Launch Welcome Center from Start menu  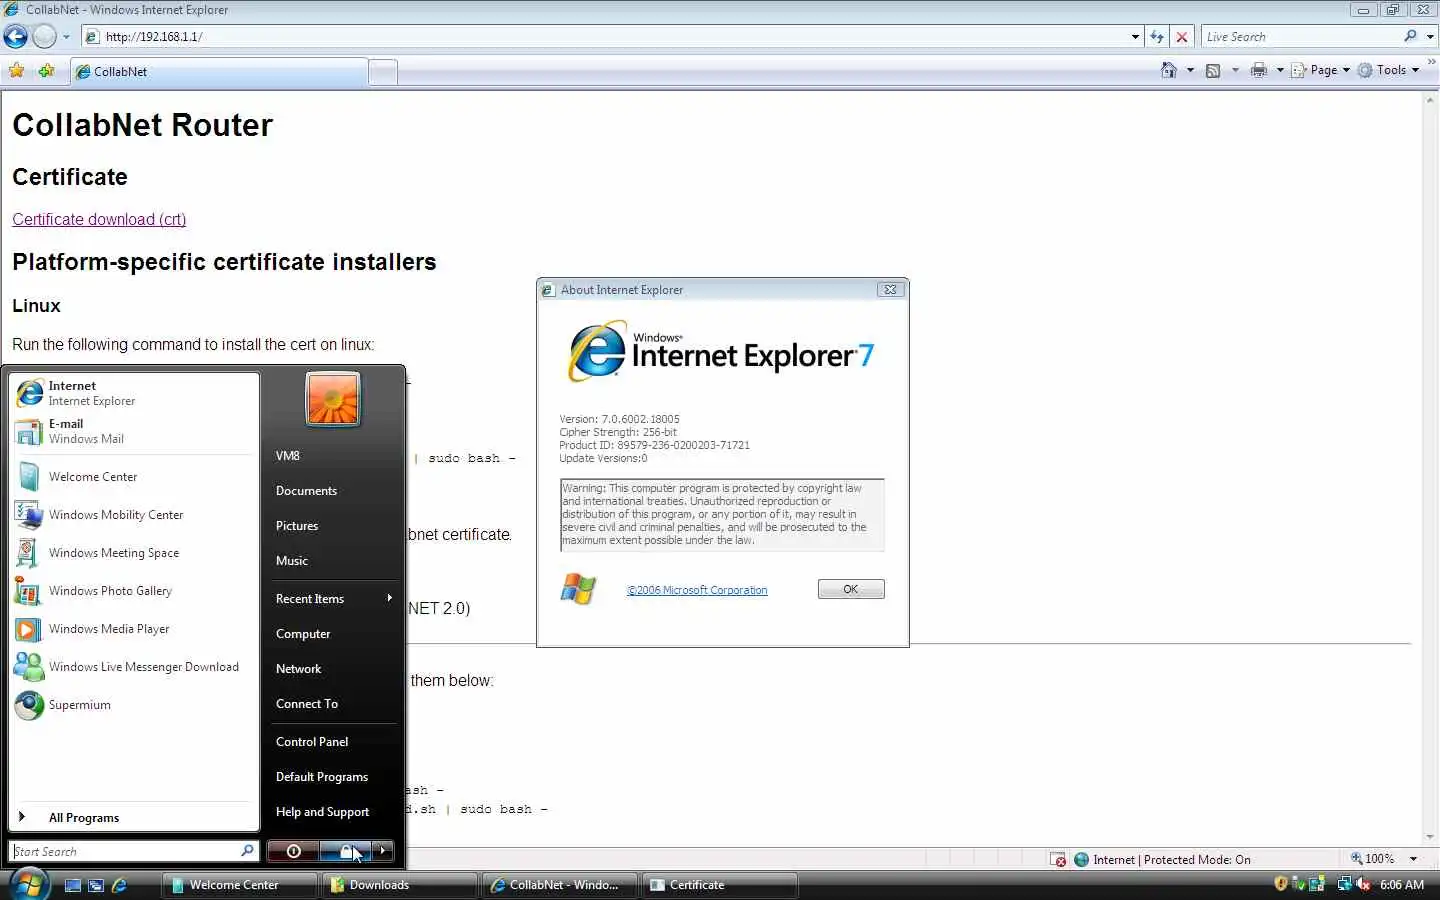point(134,477)
